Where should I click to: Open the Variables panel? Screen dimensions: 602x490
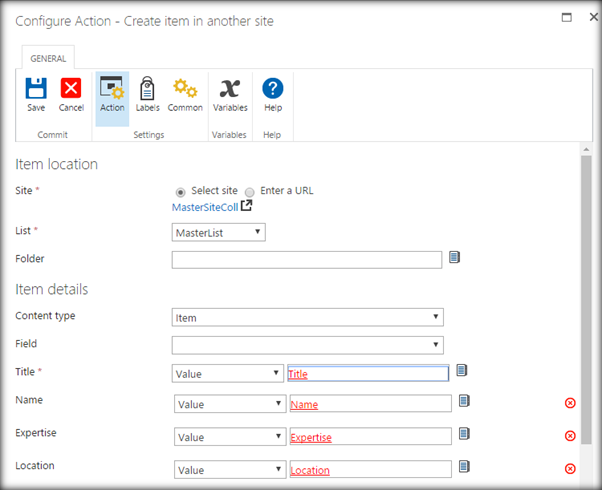click(230, 94)
